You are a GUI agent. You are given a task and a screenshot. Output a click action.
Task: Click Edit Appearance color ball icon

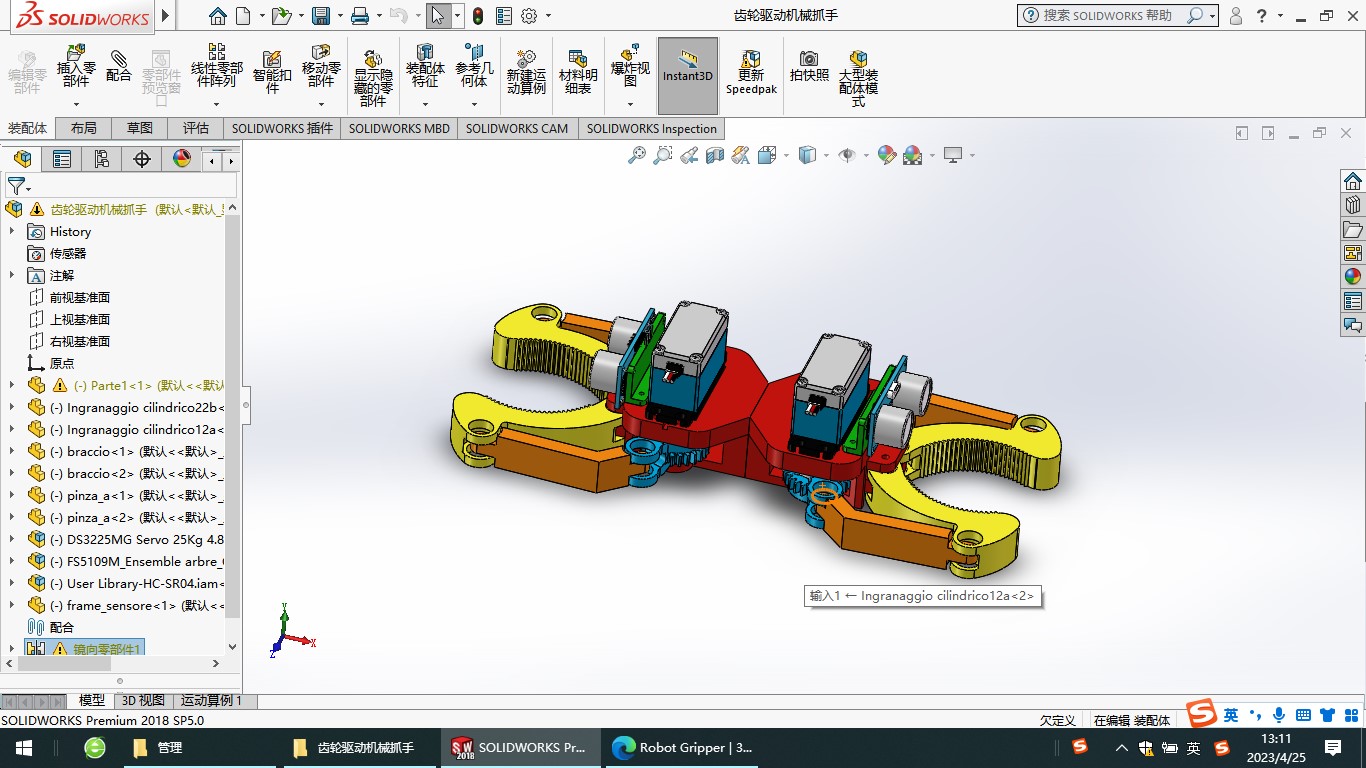pyautogui.click(x=886, y=155)
